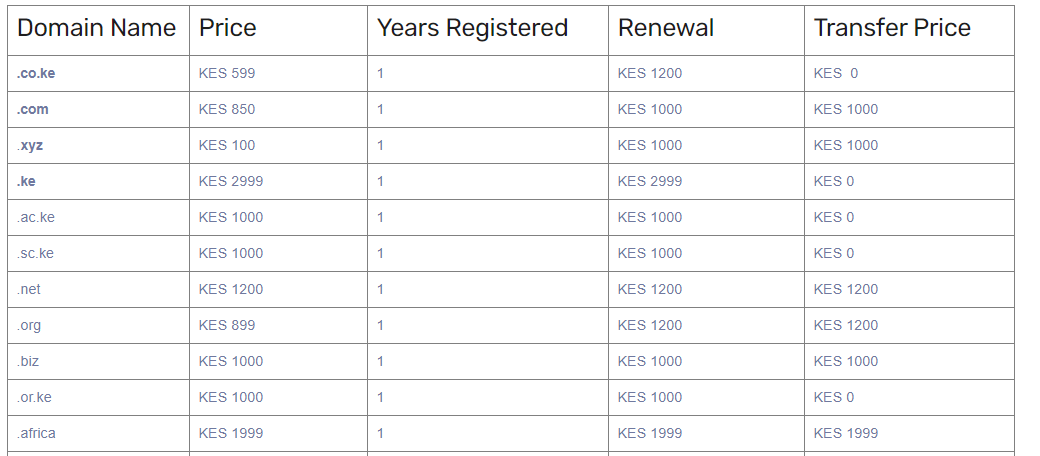Click the .co.ke domain name
This screenshot has width=1040, height=456.
(x=36, y=74)
